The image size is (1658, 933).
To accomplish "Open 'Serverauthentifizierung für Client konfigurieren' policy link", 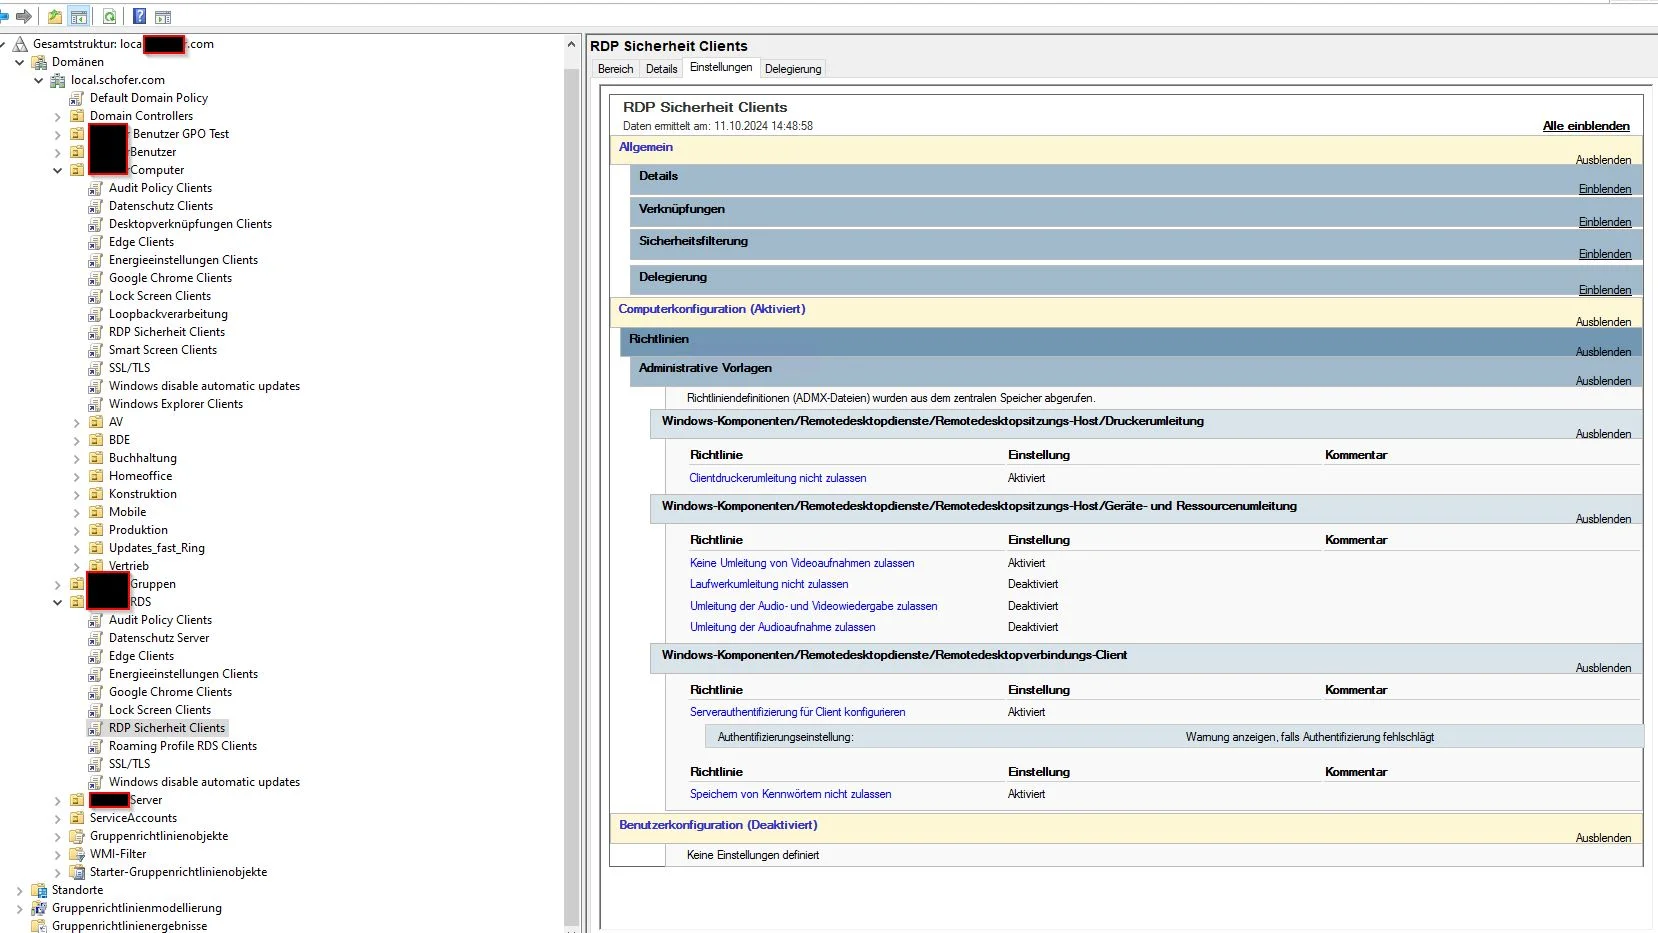I will point(797,712).
